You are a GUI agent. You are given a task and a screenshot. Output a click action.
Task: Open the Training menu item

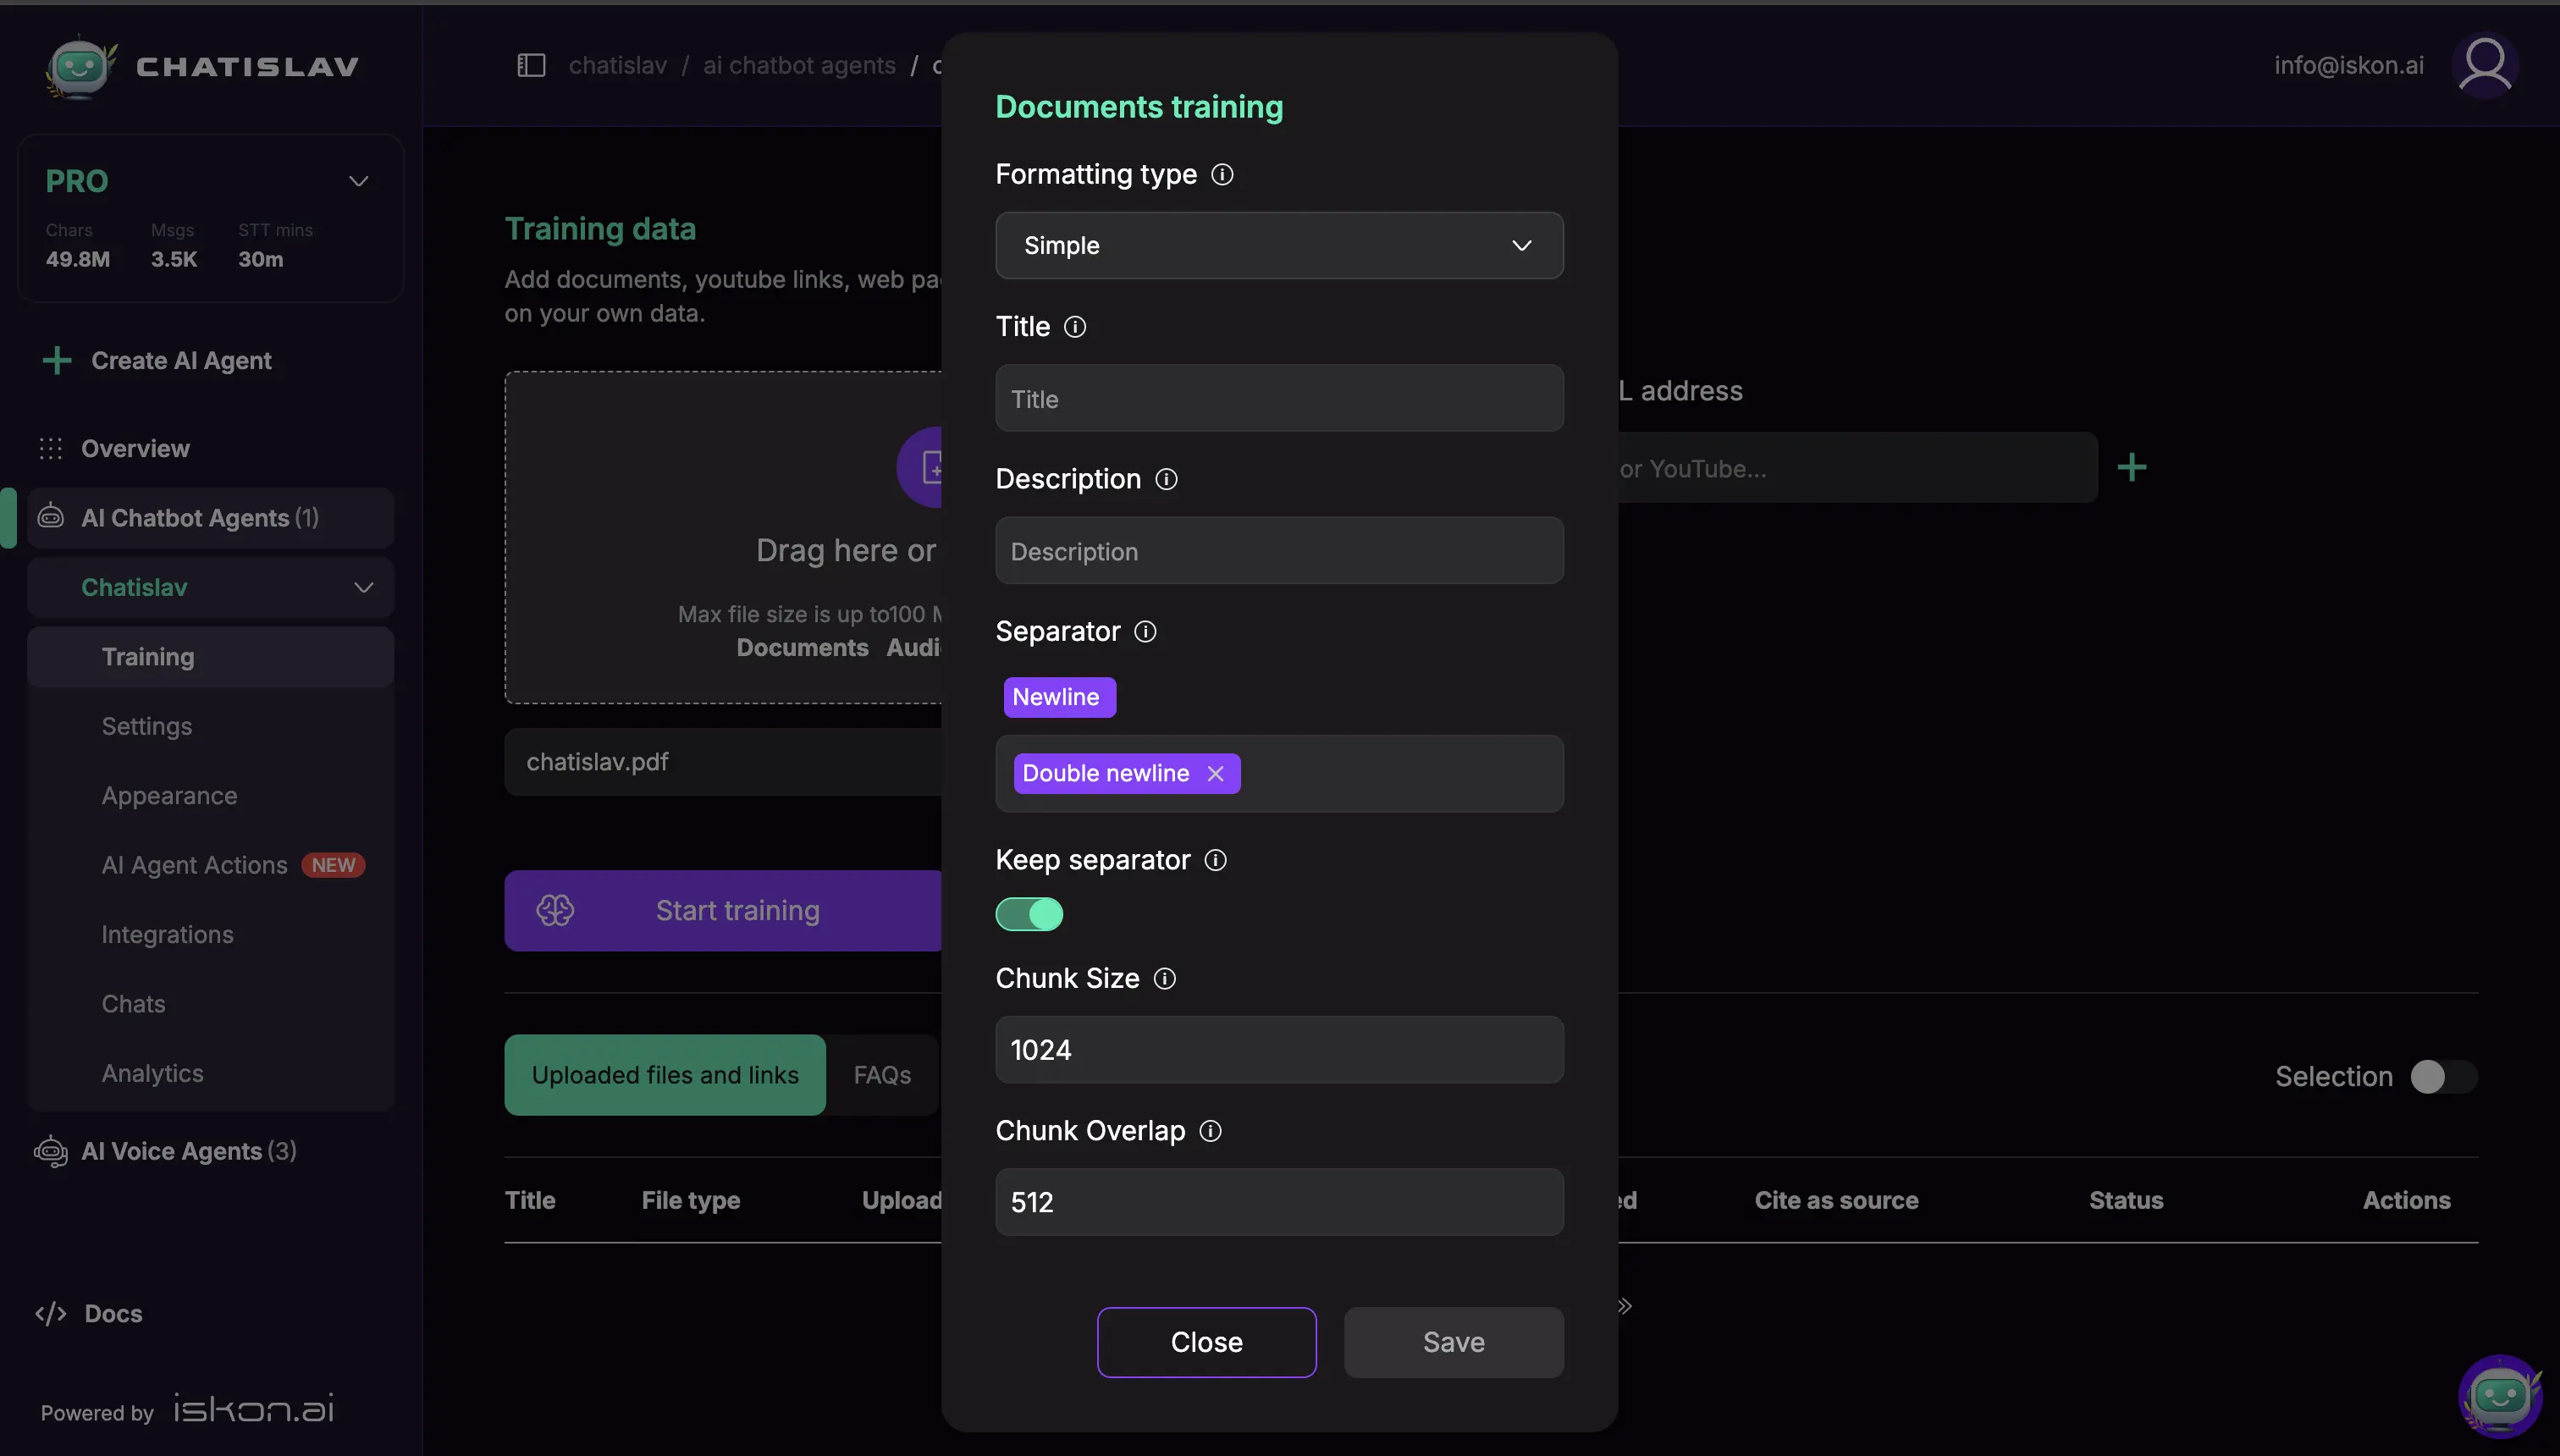[211, 657]
